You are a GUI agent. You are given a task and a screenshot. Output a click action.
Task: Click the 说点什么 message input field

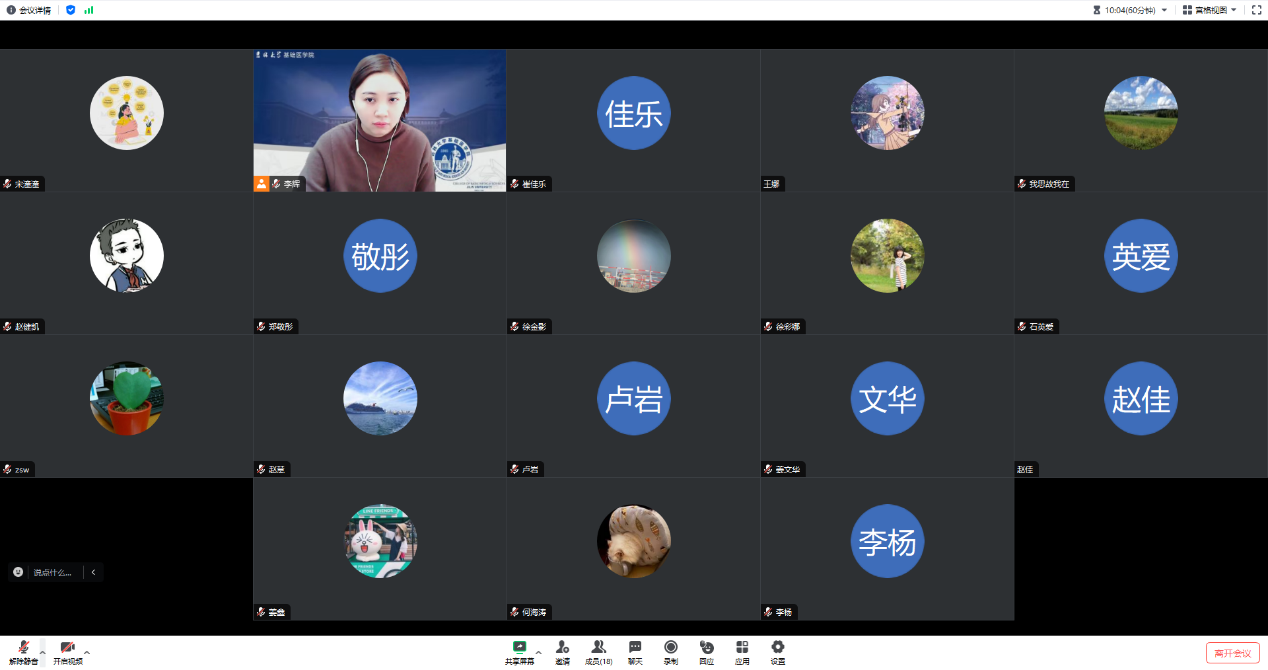(52, 572)
